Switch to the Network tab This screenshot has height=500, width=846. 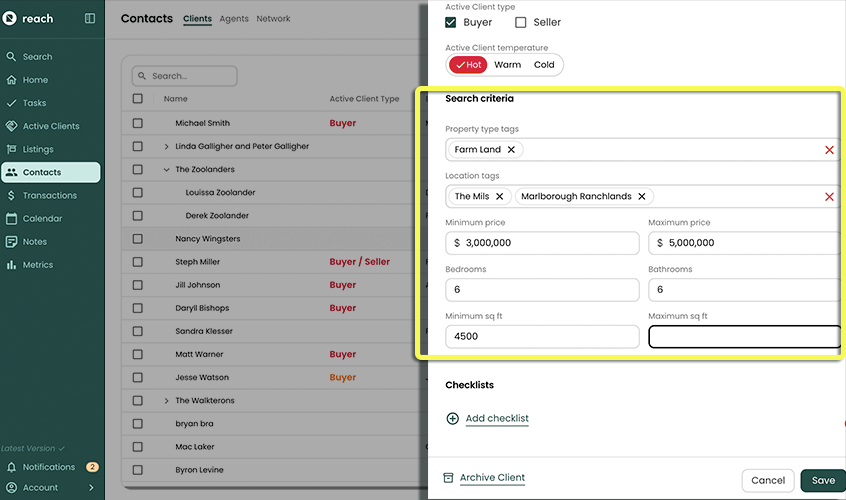tap(273, 19)
